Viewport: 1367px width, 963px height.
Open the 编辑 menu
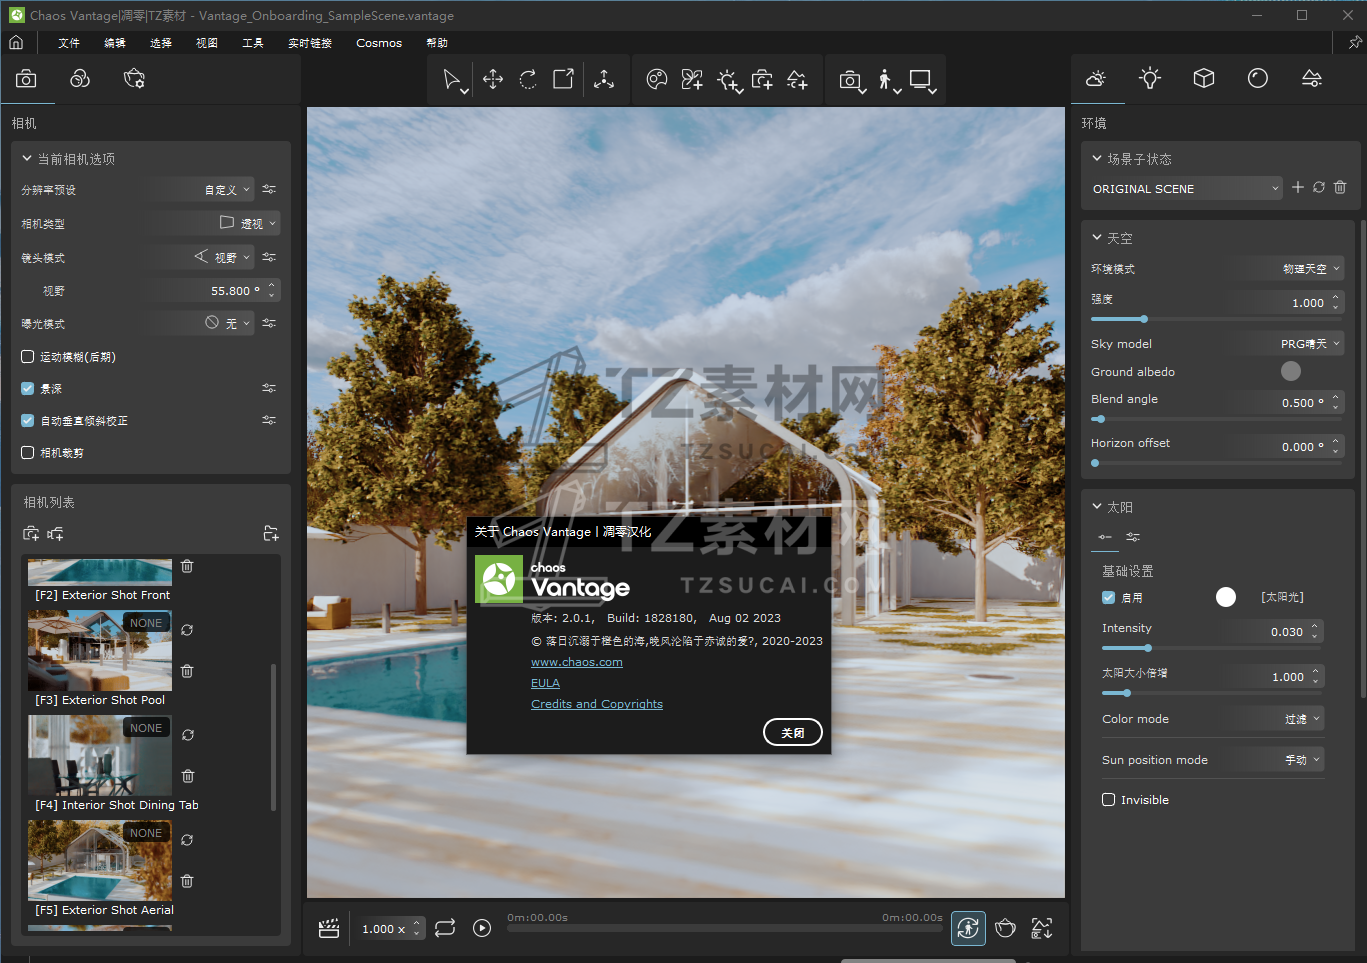[115, 43]
